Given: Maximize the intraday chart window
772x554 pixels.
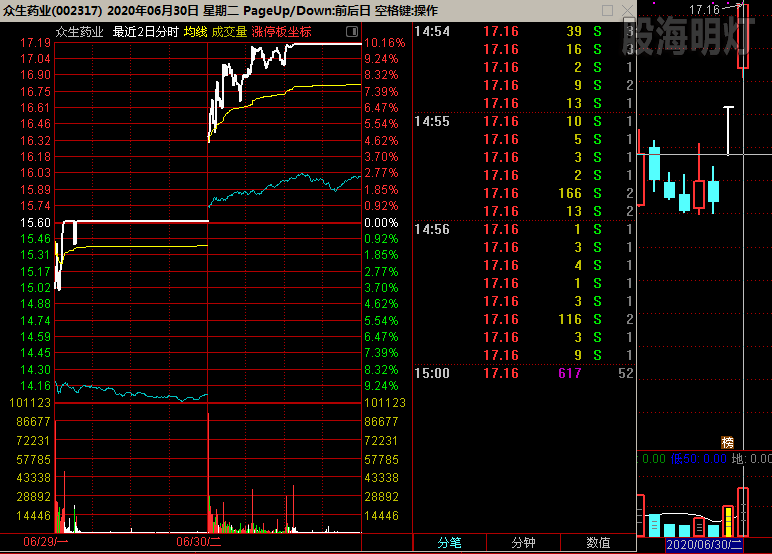Looking at the screenshot, I should 608,10.
